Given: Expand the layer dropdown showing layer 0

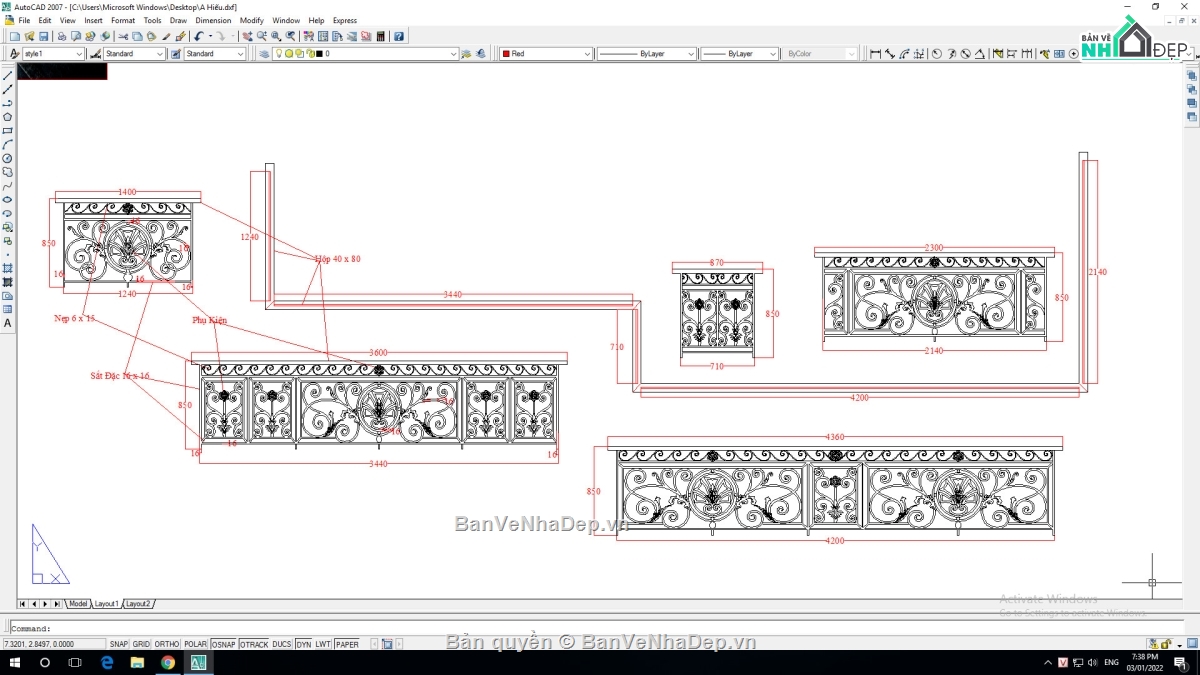Looking at the screenshot, I should [x=453, y=54].
